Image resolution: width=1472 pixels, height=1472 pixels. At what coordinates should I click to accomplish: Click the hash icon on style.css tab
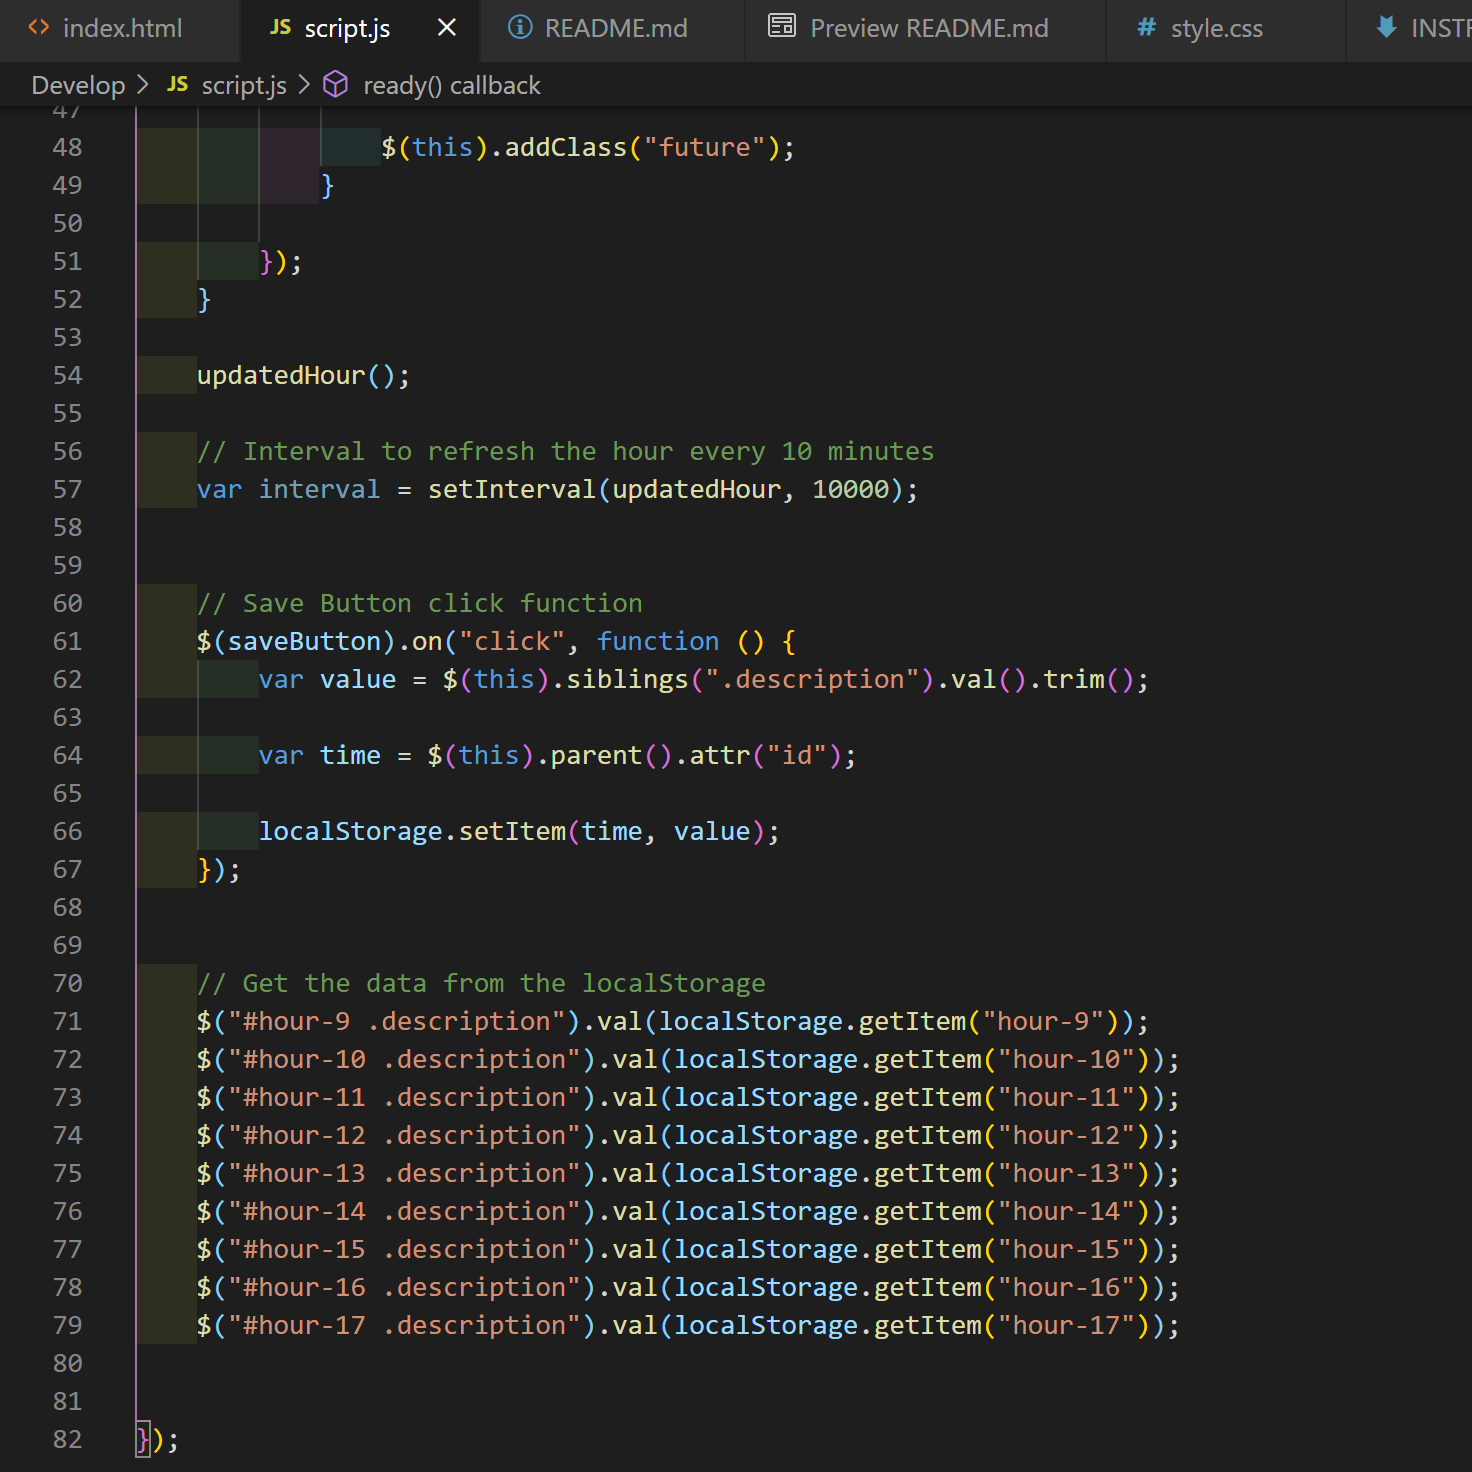(x=1146, y=28)
